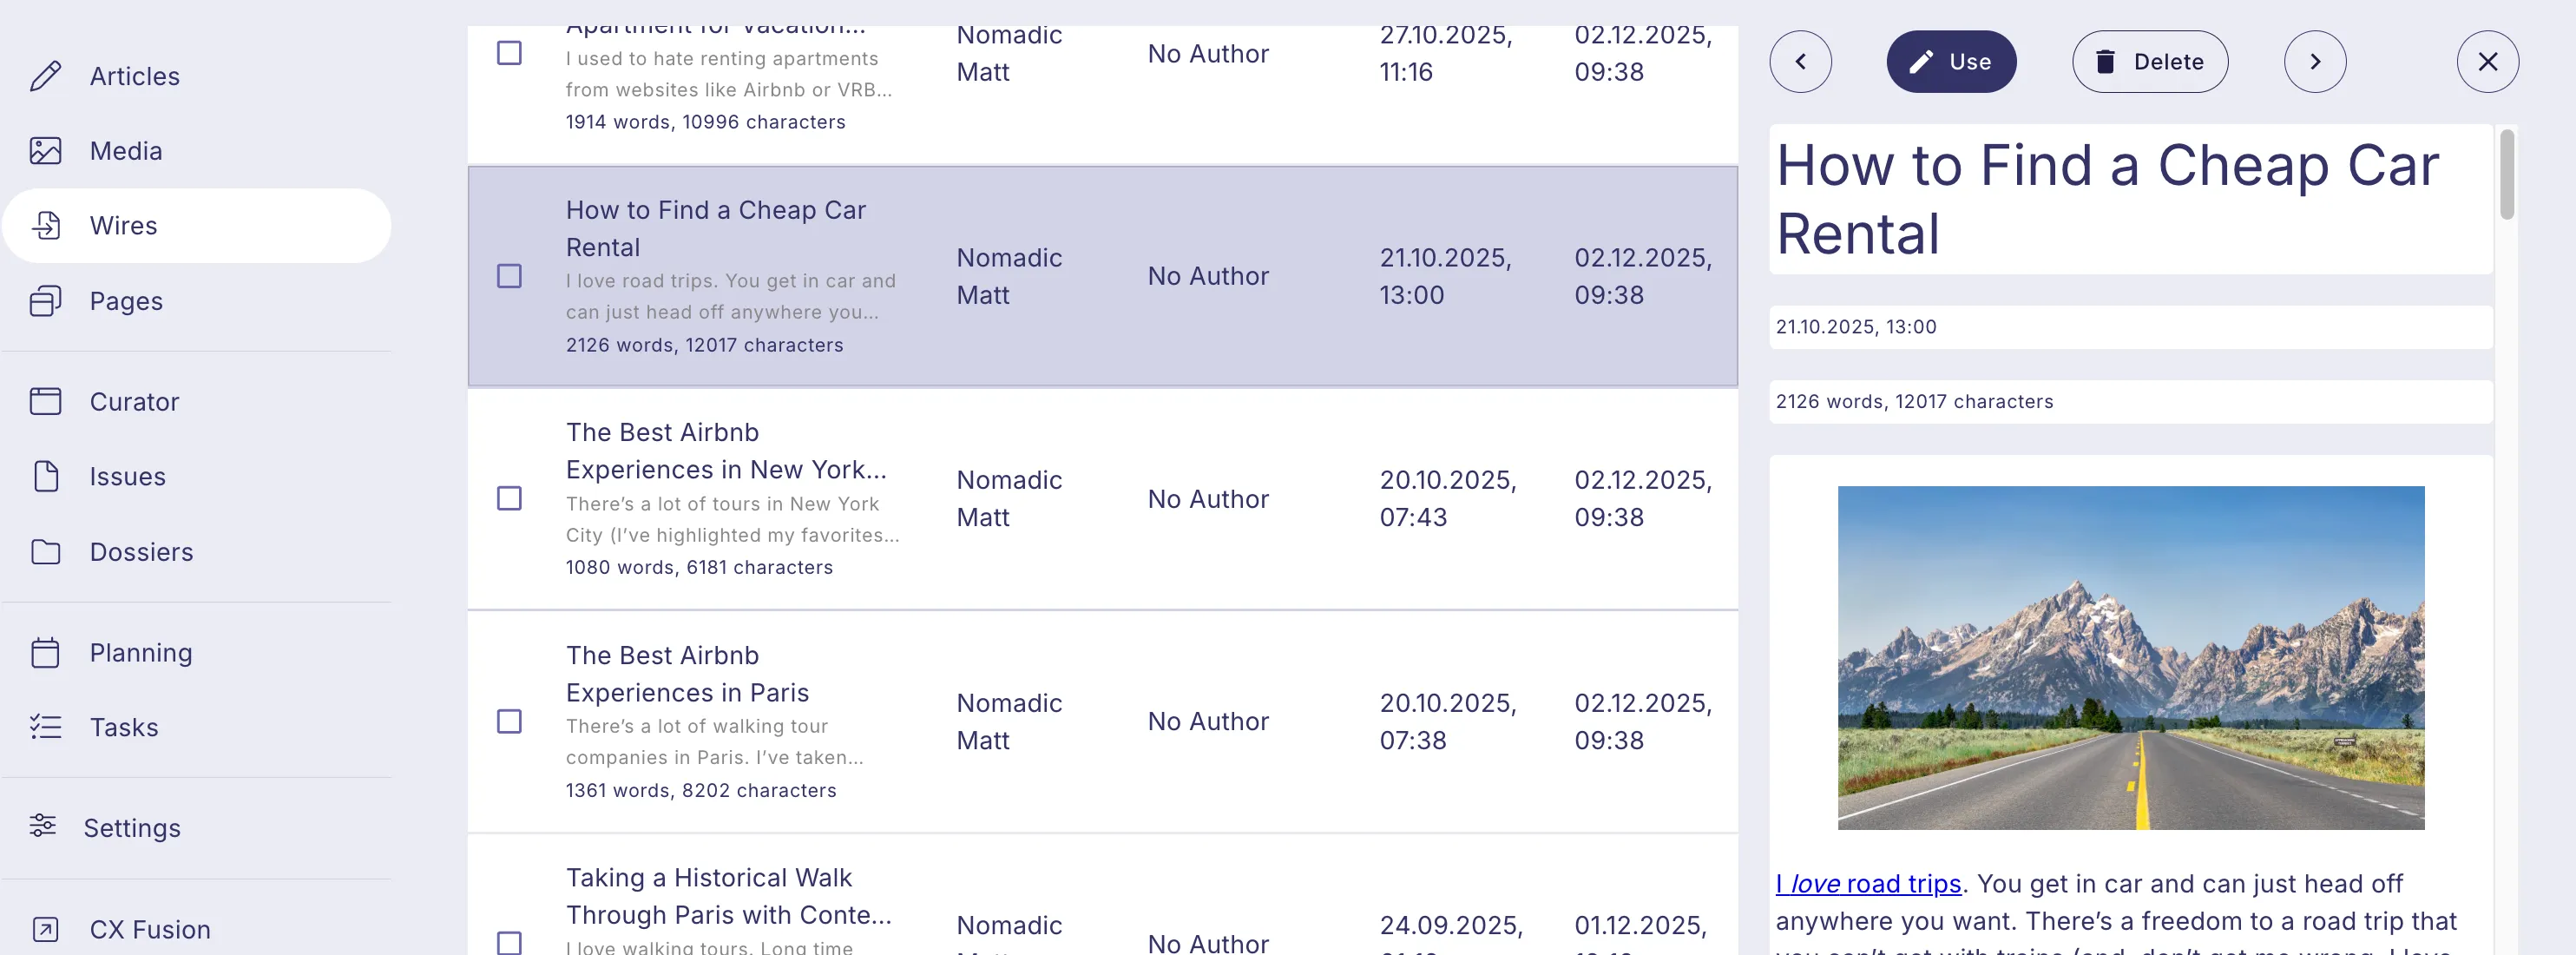
Task: Check The Best Airbnb Experiences in New York row
Action: [509, 498]
